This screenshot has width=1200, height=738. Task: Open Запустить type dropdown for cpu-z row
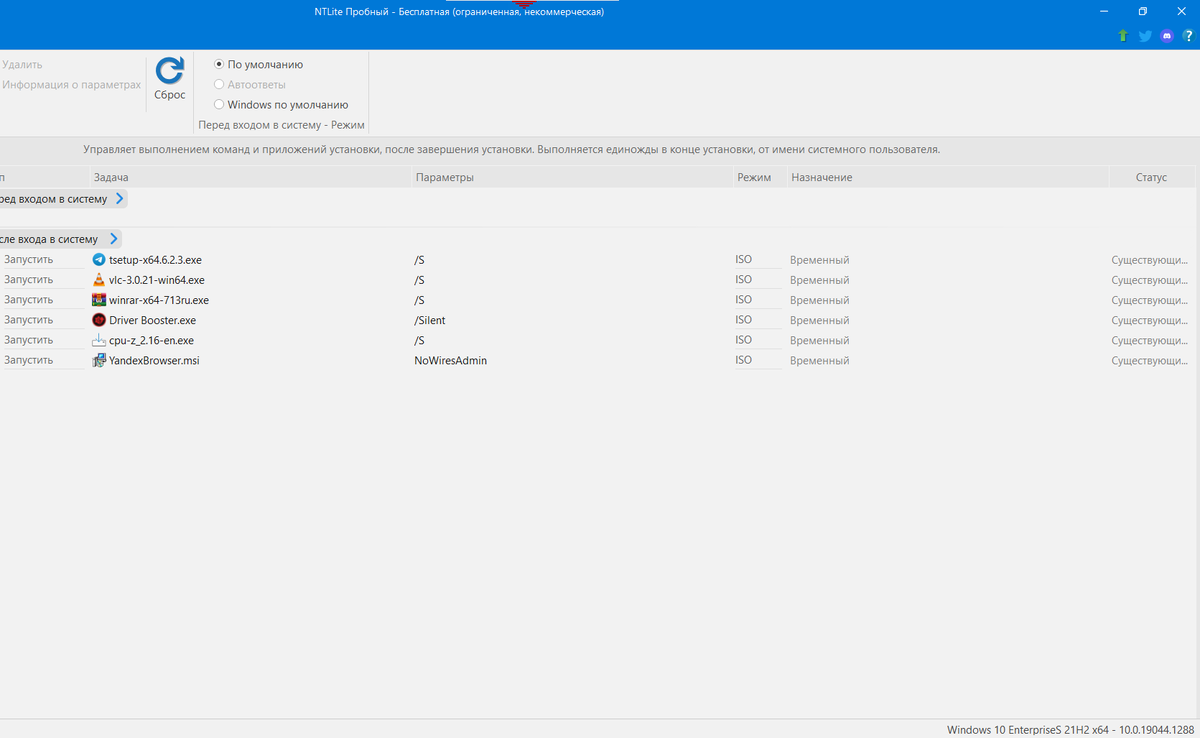[43, 340]
